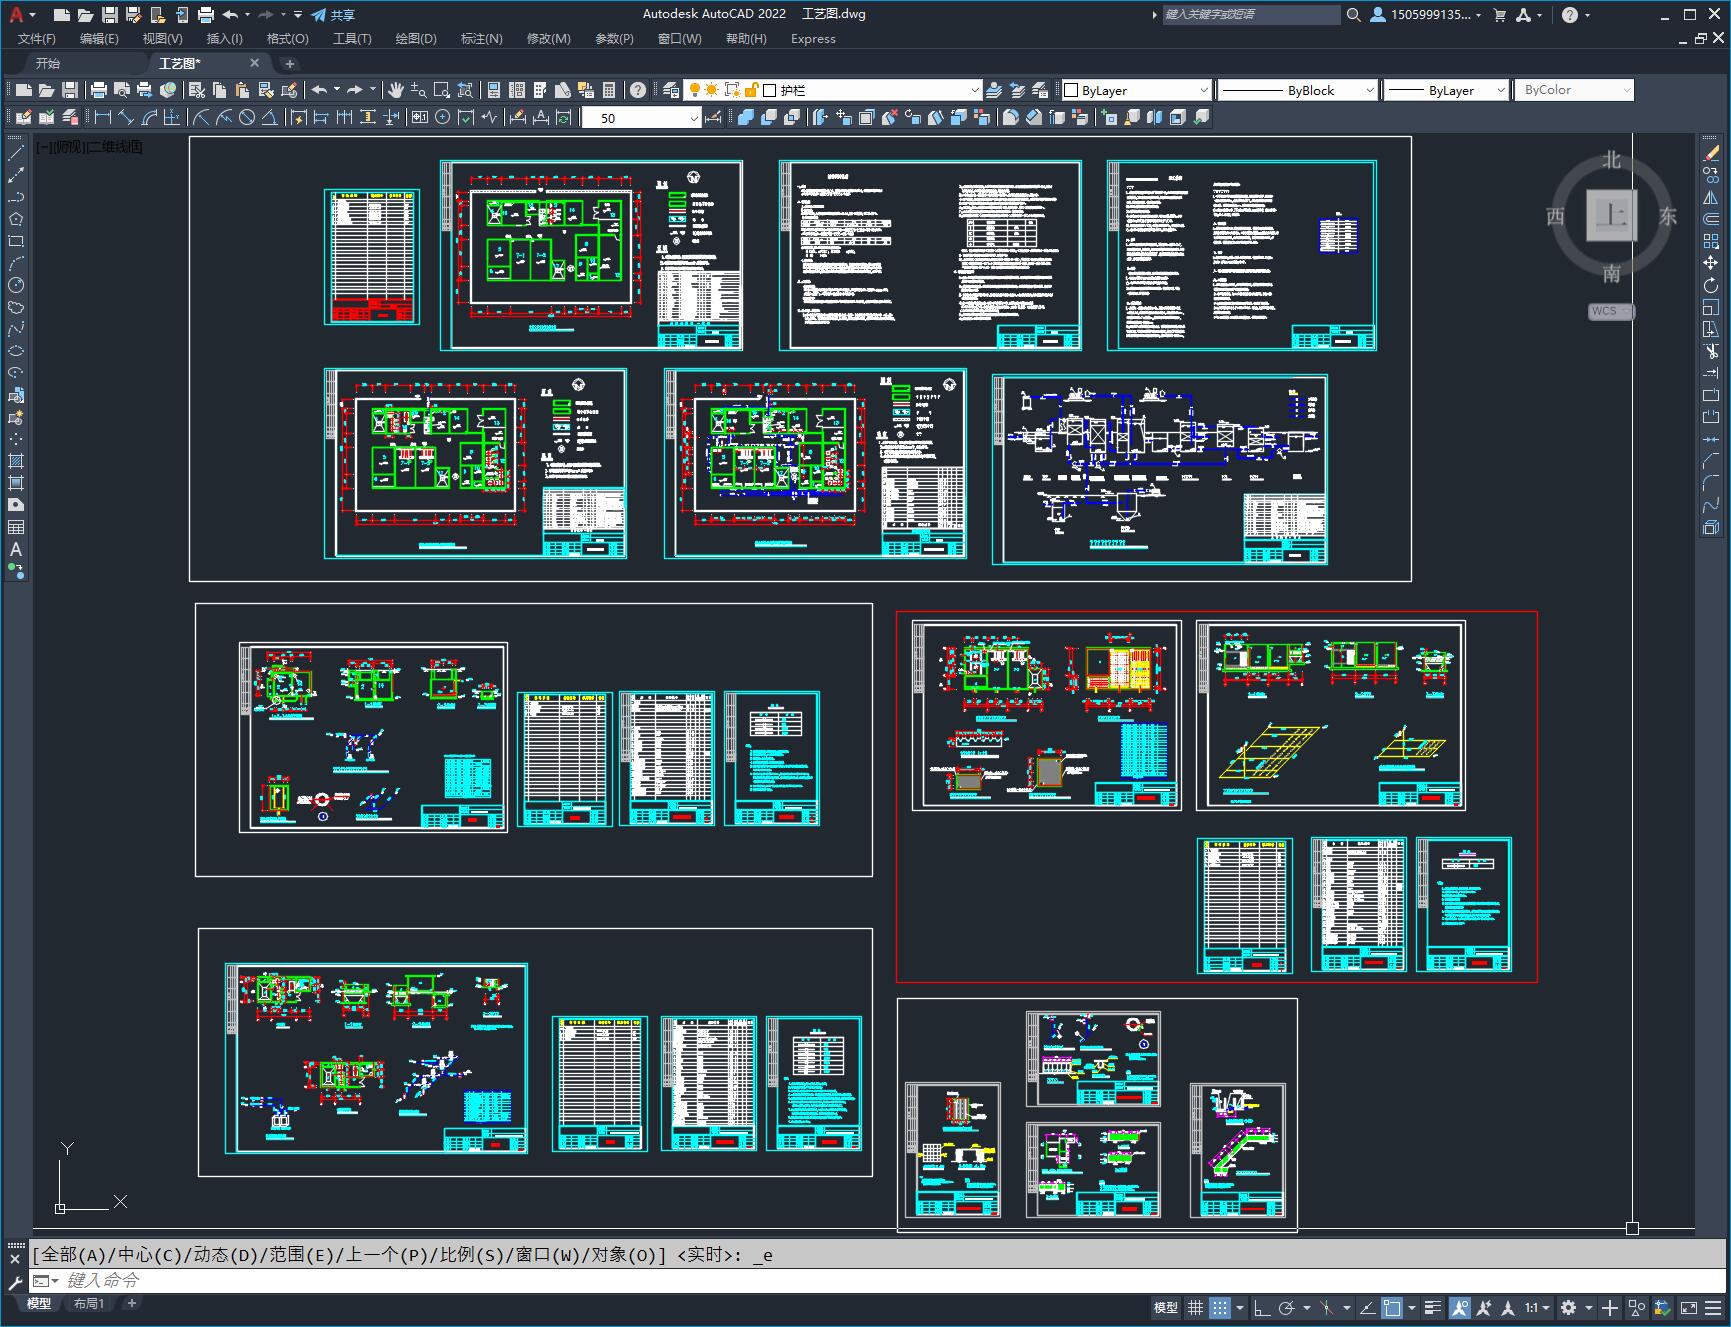Screen dimensions: 1731x1327
Task: Click the color swatch next to ByLayer
Action: [x=1071, y=90]
